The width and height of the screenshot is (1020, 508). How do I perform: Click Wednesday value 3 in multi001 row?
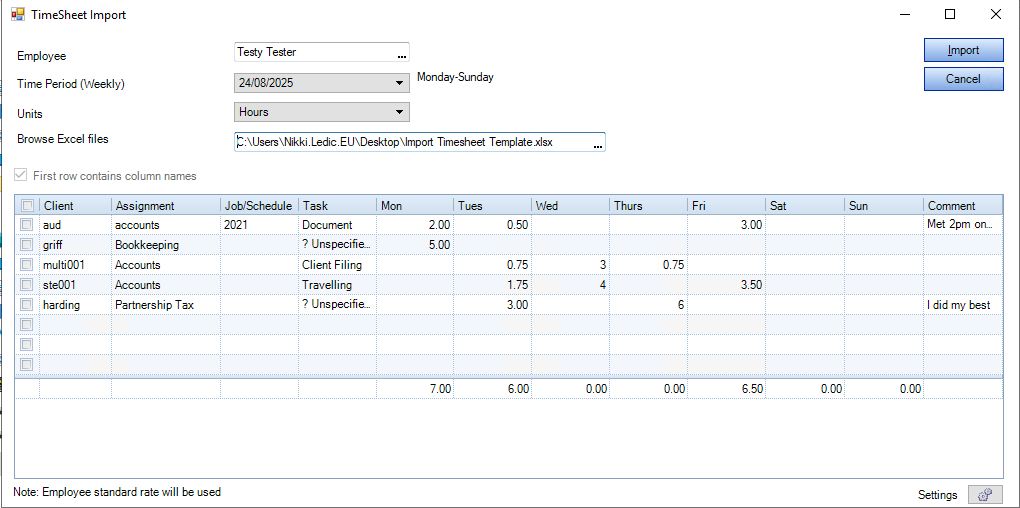(570, 265)
